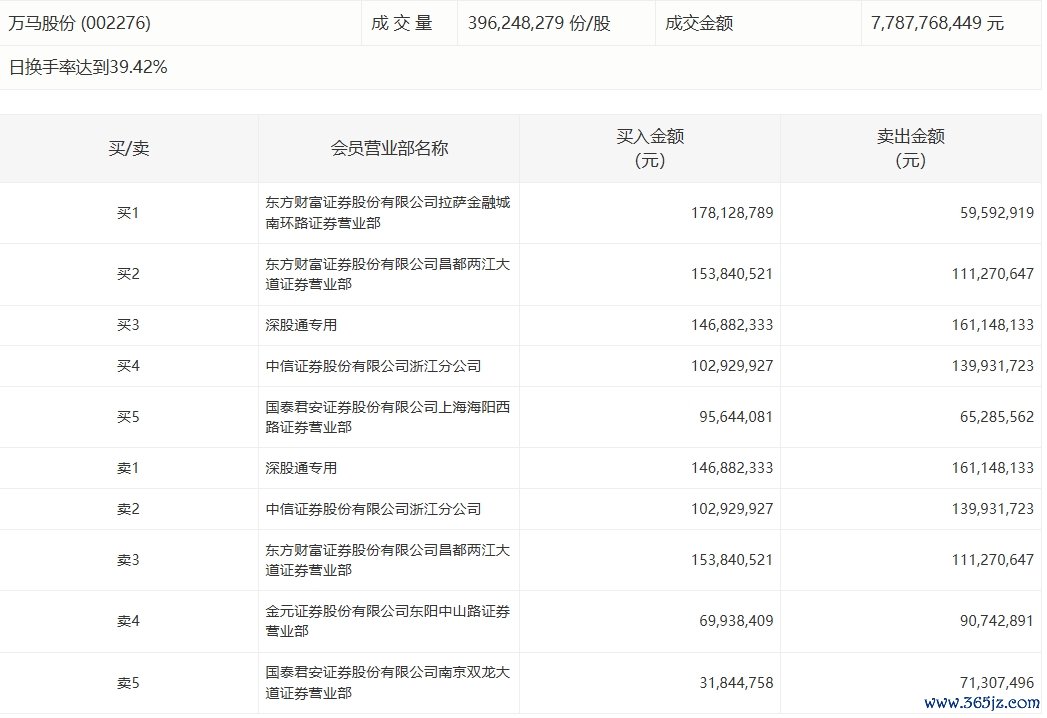Screen dimensions: 1047x718
Task: Click 国泰君安证券南京双龙大道证券营业部 name
Action: pyautogui.click(x=388, y=683)
